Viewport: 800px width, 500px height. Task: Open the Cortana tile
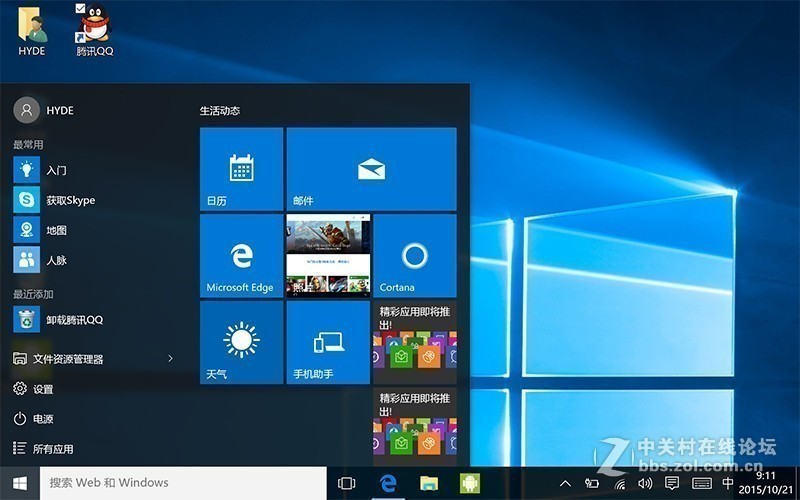[414, 256]
